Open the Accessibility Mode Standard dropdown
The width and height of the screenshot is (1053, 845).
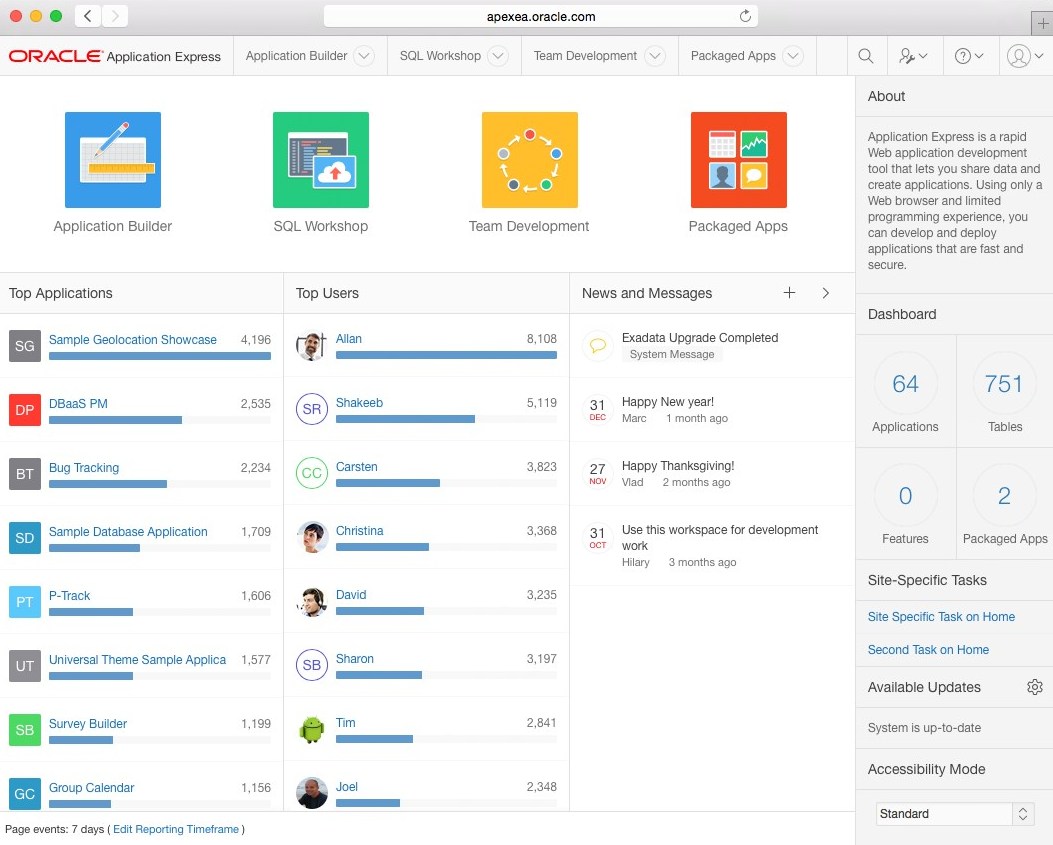[955, 814]
